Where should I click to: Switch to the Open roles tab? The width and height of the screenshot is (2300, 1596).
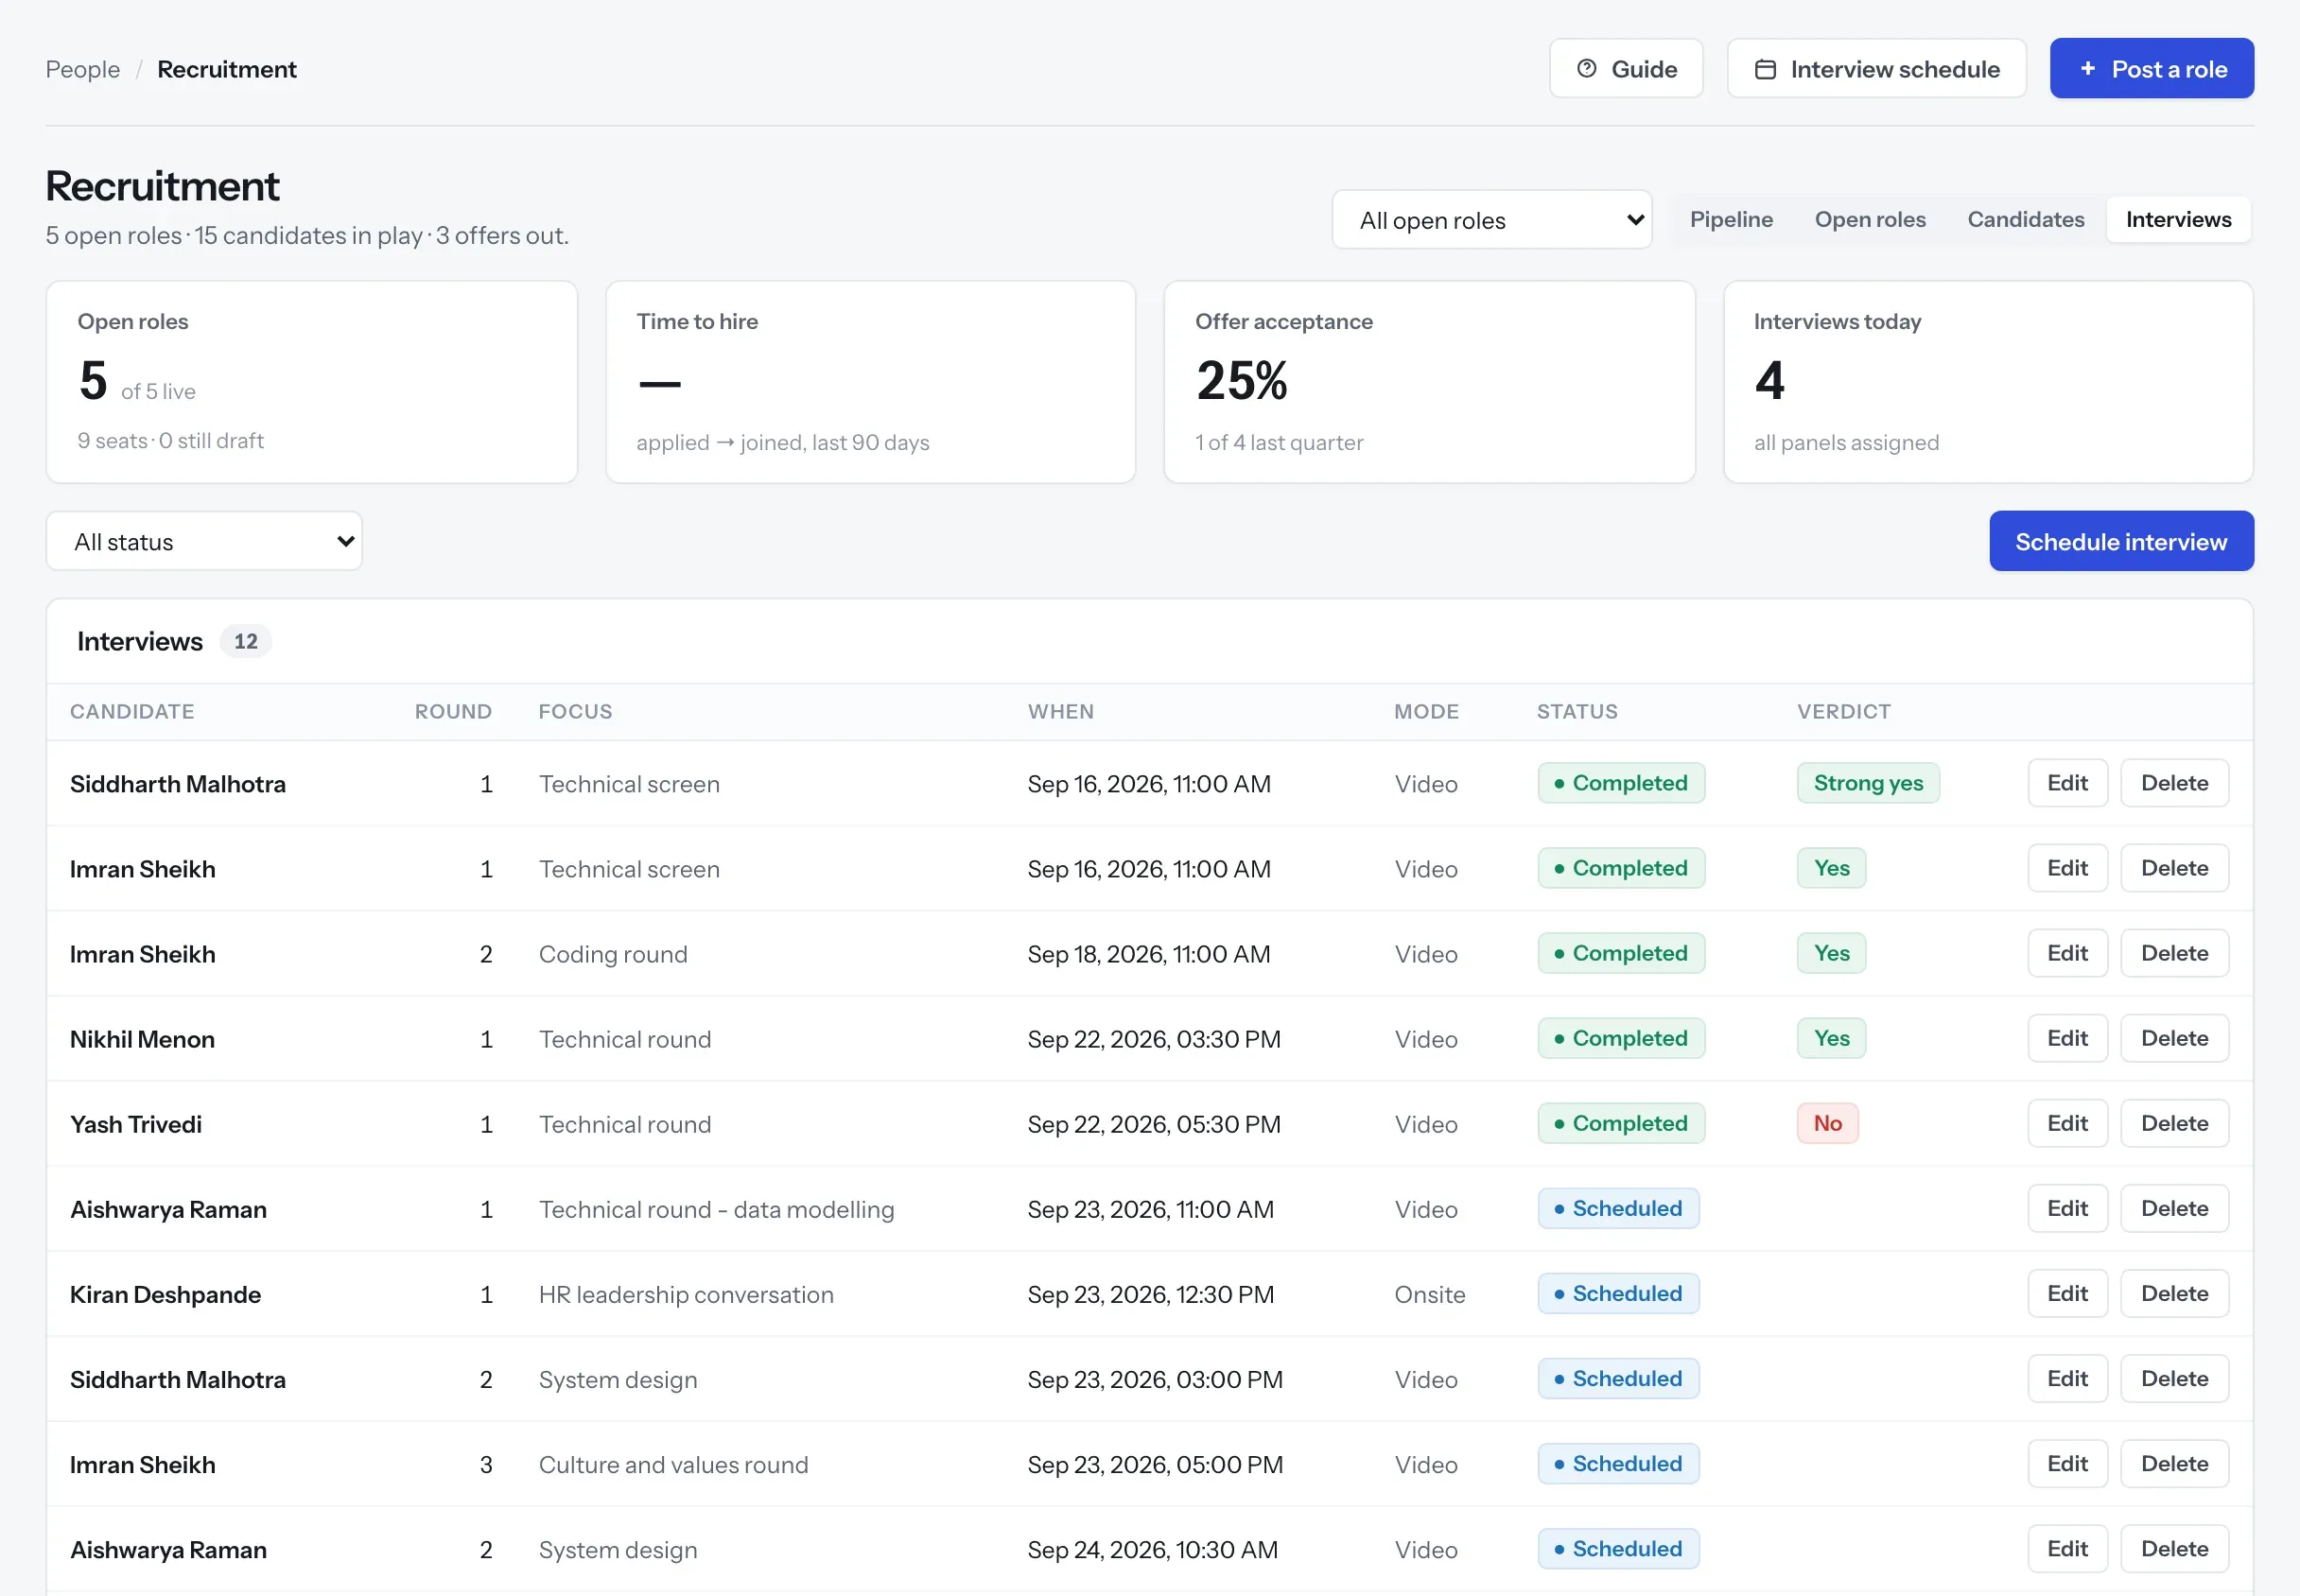pyautogui.click(x=1869, y=219)
